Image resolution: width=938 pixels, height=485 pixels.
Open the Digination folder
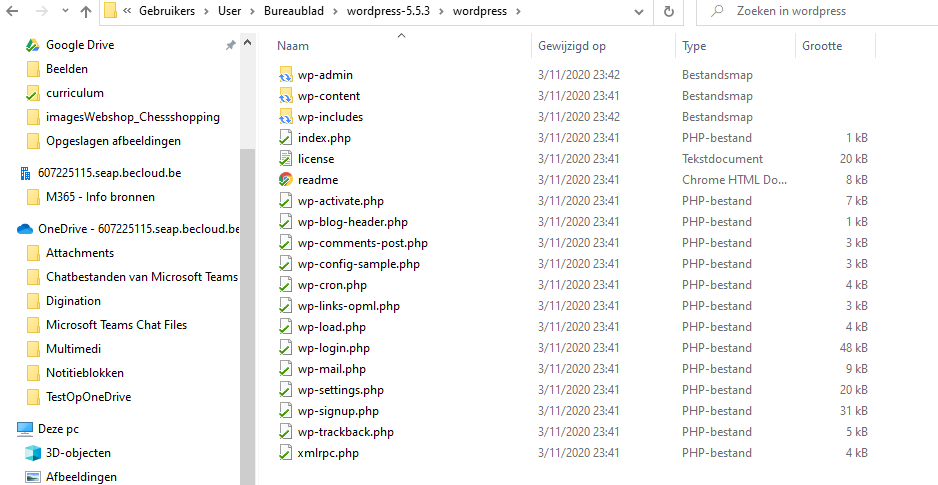point(73,301)
